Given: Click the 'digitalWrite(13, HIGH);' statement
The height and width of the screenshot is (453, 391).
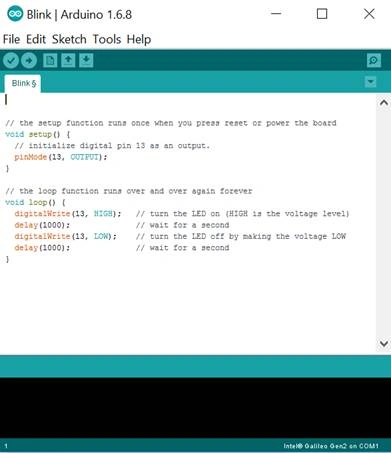Looking at the screenshot, I should click(x=68, y=214).
